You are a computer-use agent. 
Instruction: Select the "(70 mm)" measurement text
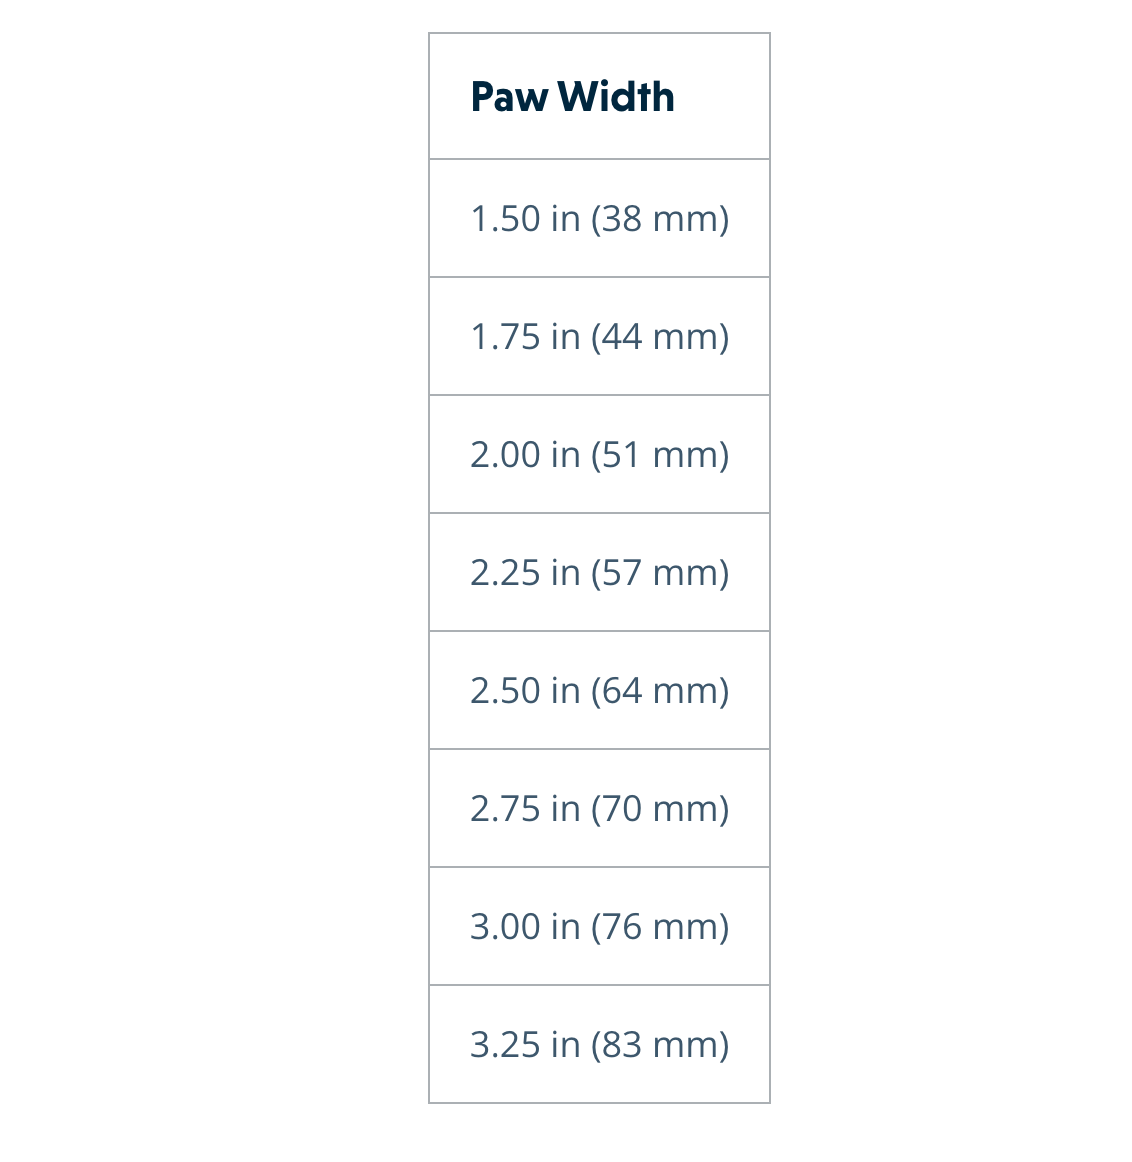[660, 809]
